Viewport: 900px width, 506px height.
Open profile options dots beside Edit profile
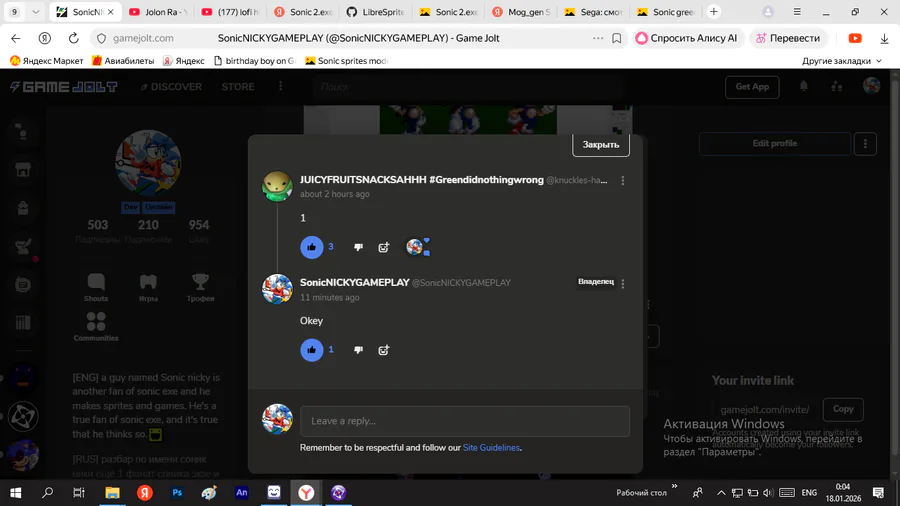tap(865, 143)
